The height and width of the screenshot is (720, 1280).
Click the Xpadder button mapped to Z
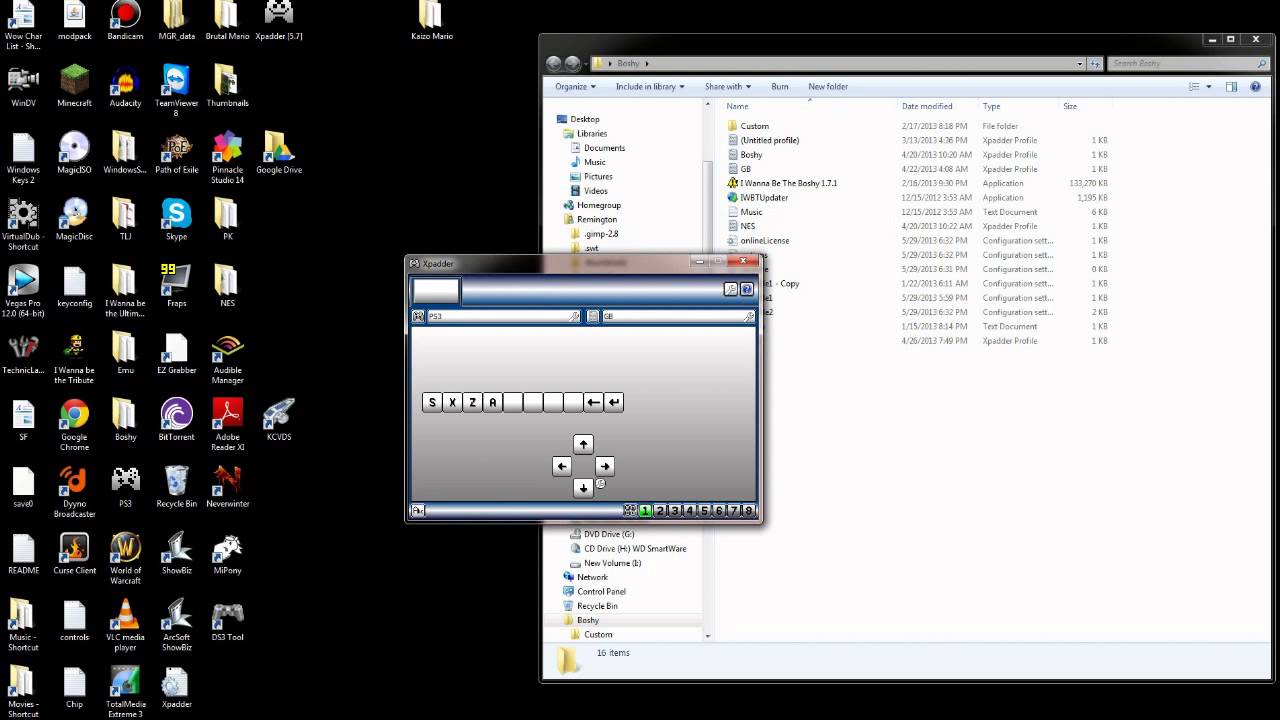point(472,402)
